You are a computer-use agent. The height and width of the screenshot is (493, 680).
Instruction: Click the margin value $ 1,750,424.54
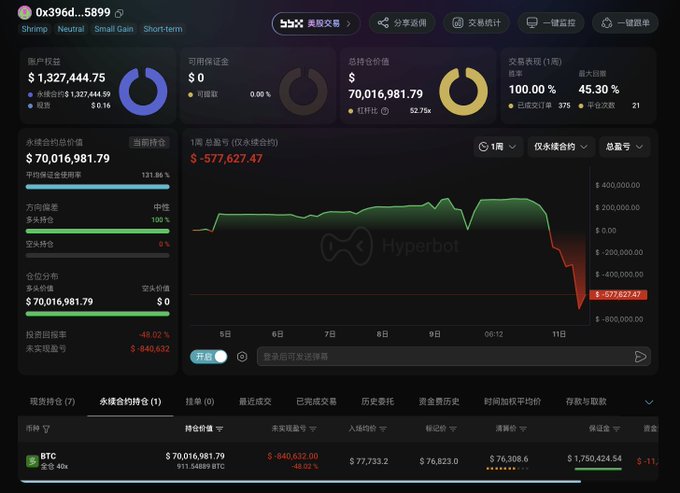tap(594, 458)
